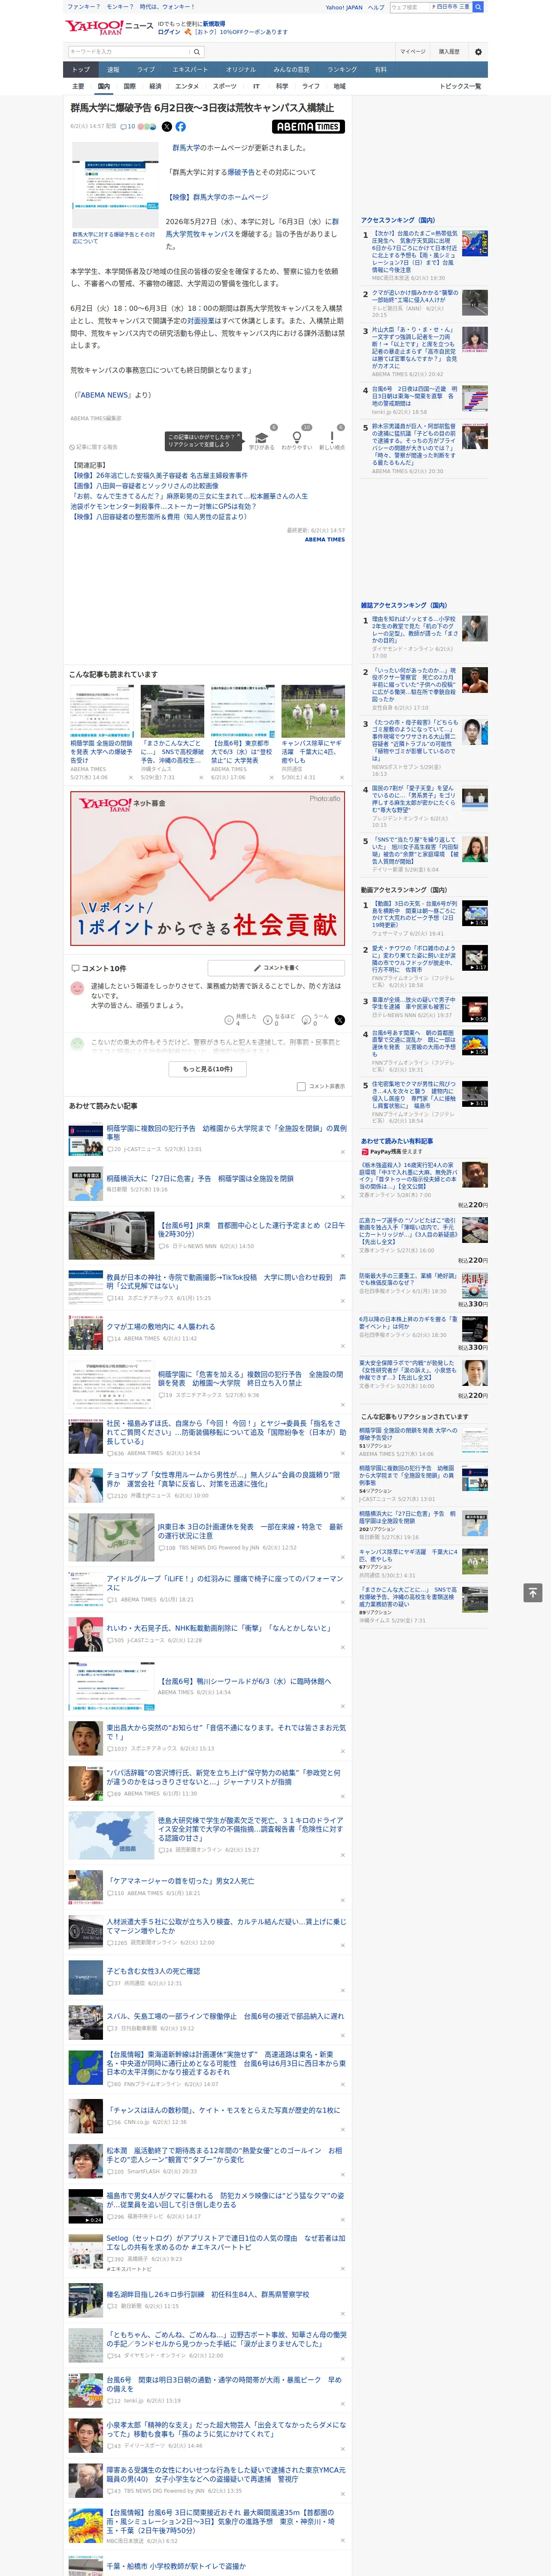Open the JR東日本 3日の計画運休 article
The height and width of the screenshot is (2576, 551).
pyautogui.click(x=250, y=1532)
